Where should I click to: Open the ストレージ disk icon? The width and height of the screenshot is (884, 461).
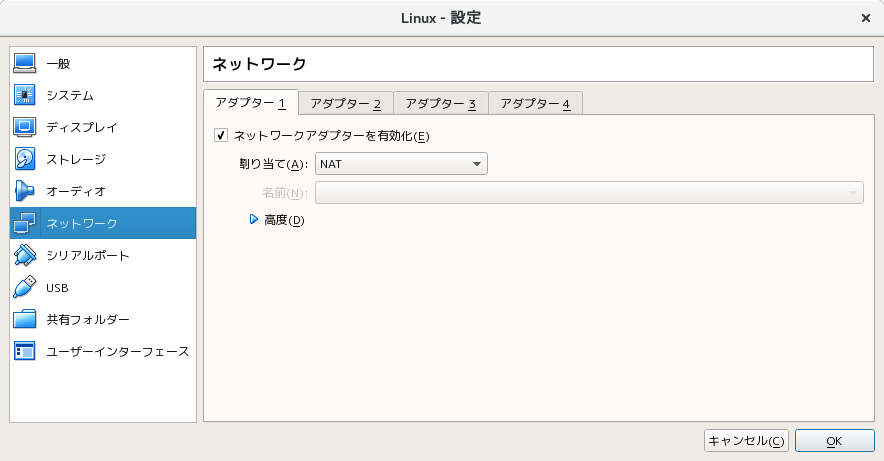click(x=24, y=159)
